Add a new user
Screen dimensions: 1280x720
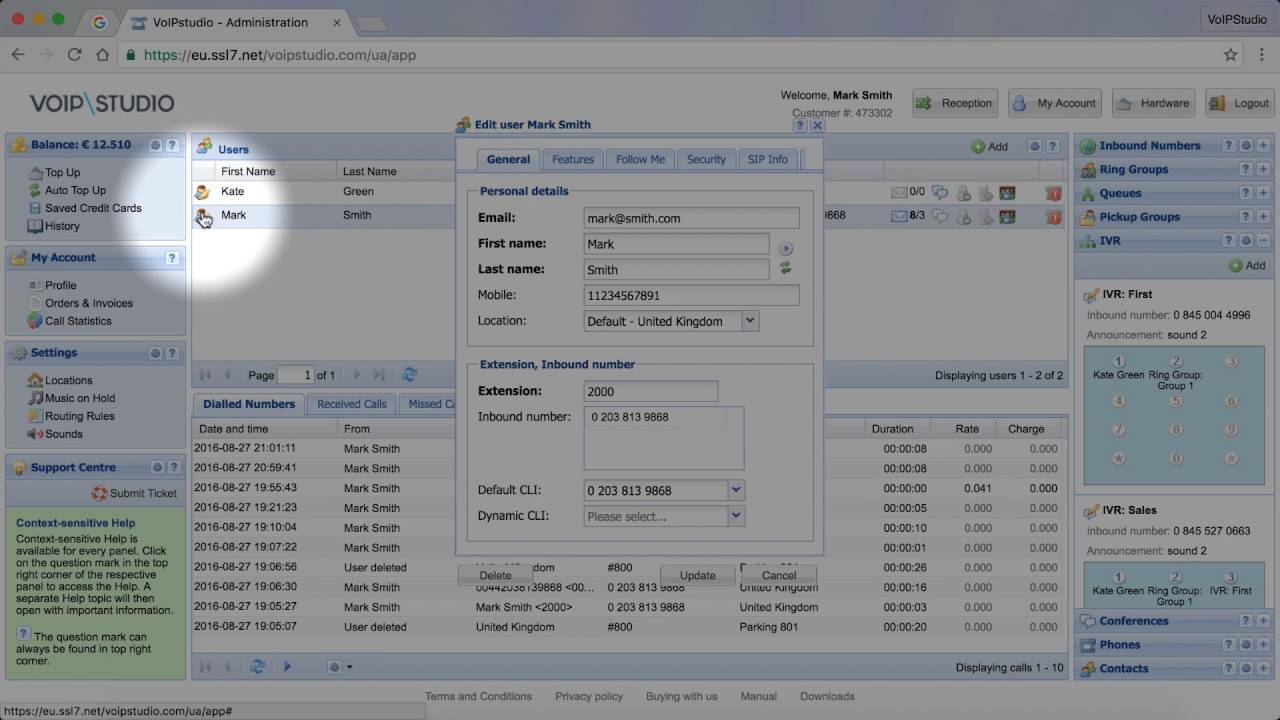(x=990, y=147)
